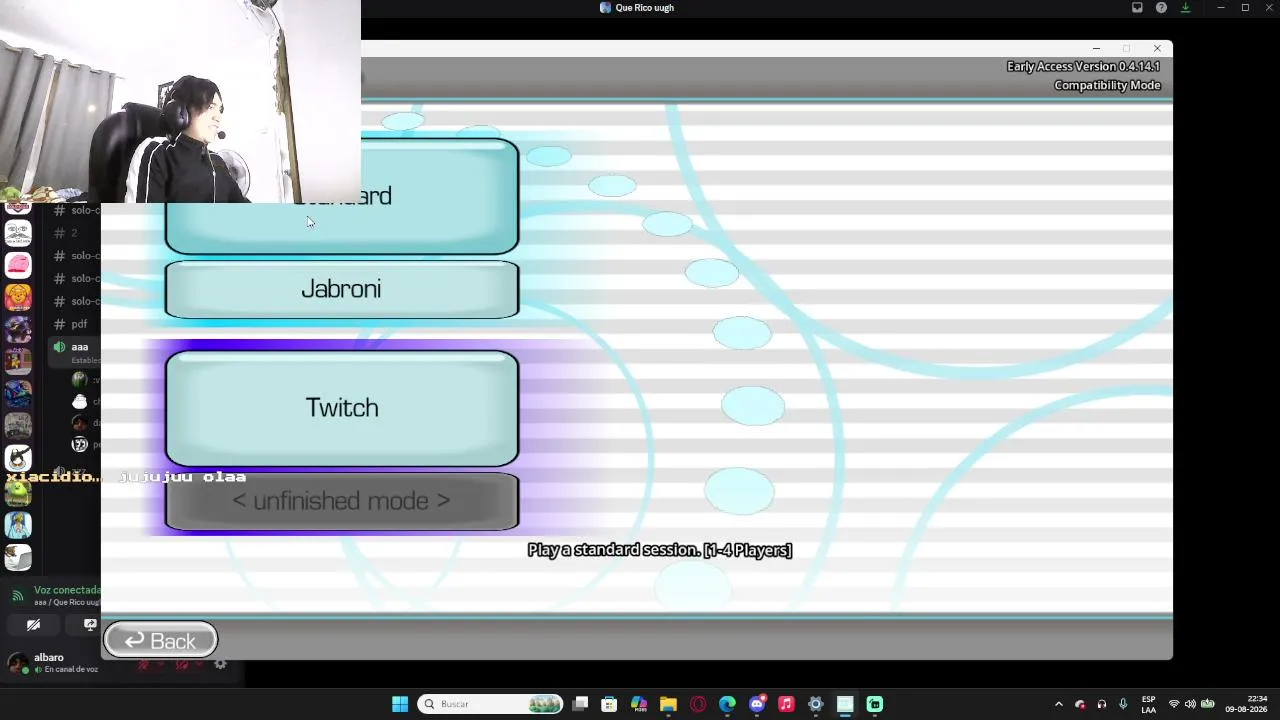
Task: Open pink Kirby server icon
Action: tap(18, 265)
